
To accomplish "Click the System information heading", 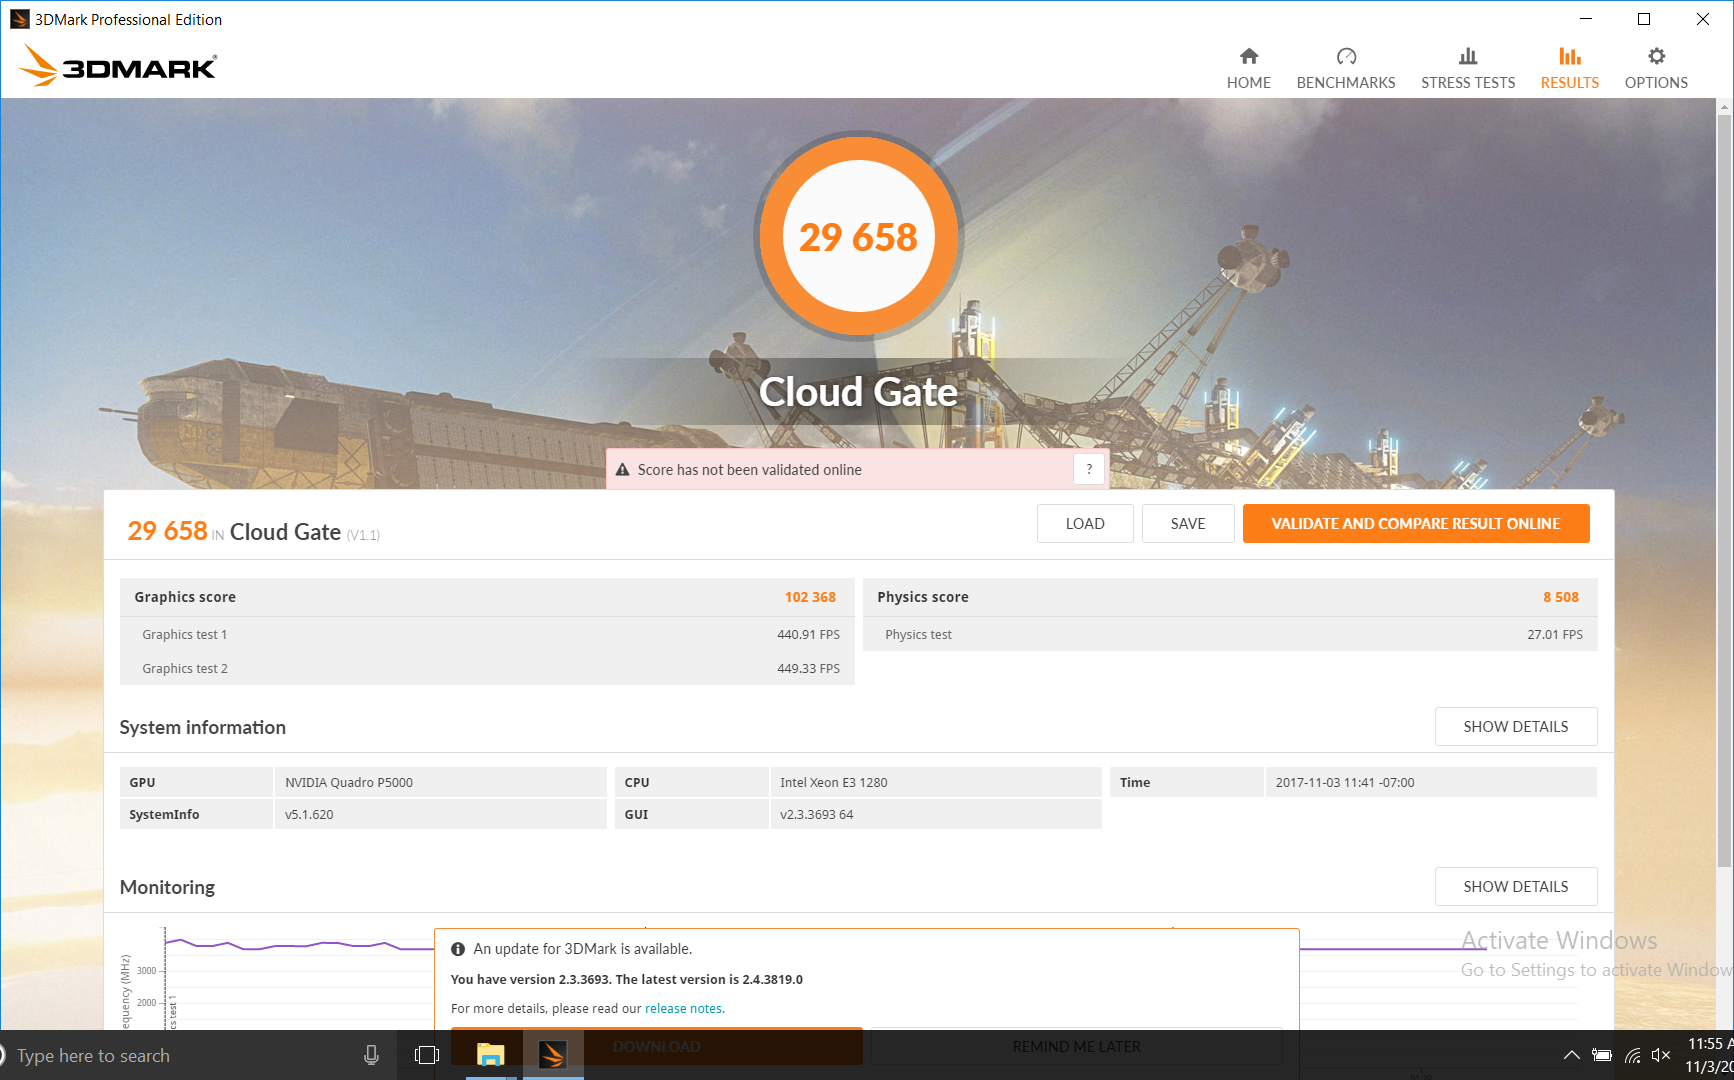I will 203,727.
